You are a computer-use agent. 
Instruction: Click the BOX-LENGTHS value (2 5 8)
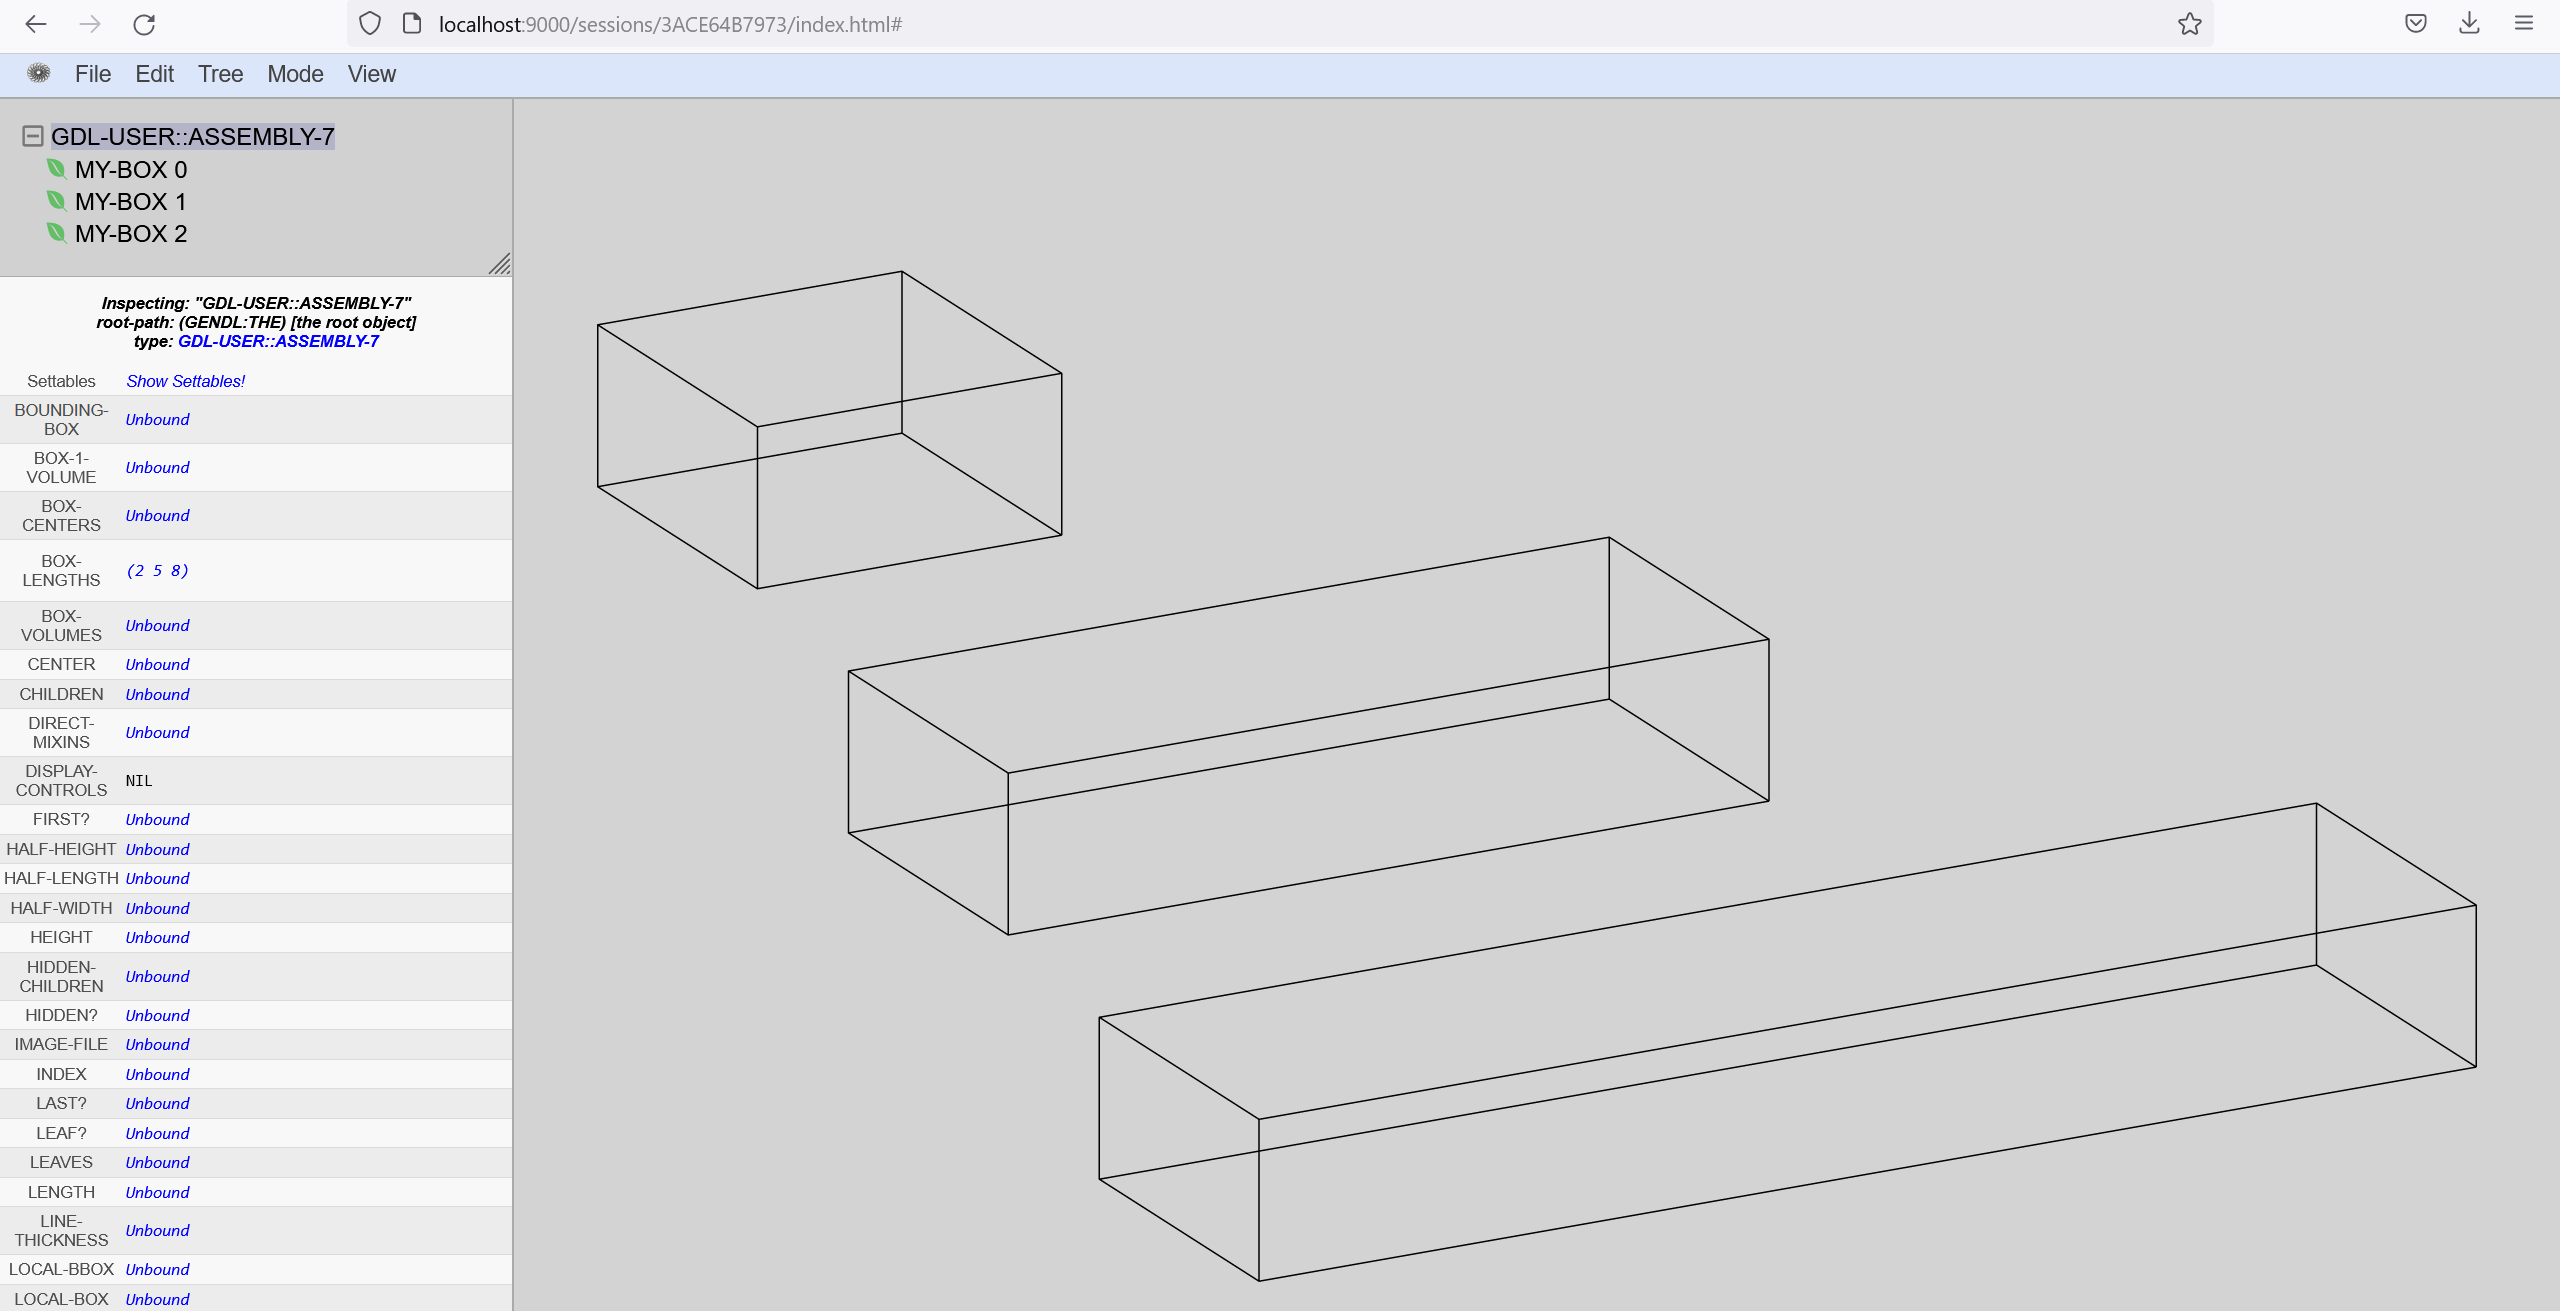[x=157, y=570]
